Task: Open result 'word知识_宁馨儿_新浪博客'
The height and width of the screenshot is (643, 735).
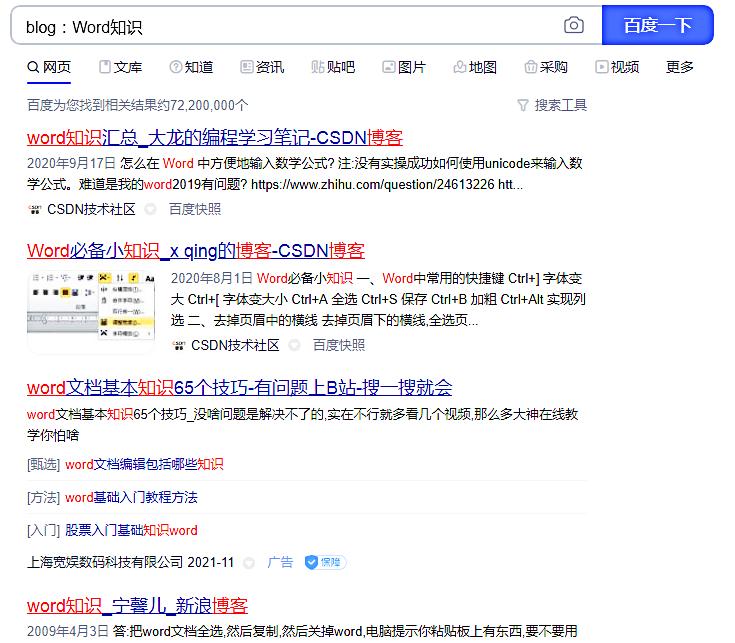Action: (x=137, y=606)
